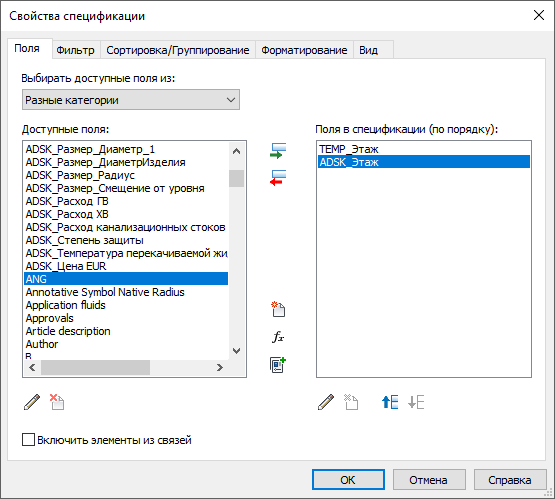Screen dimensions: 555x499
Task: Remove parameter with red arrow icon
Action: click(278, 178)
